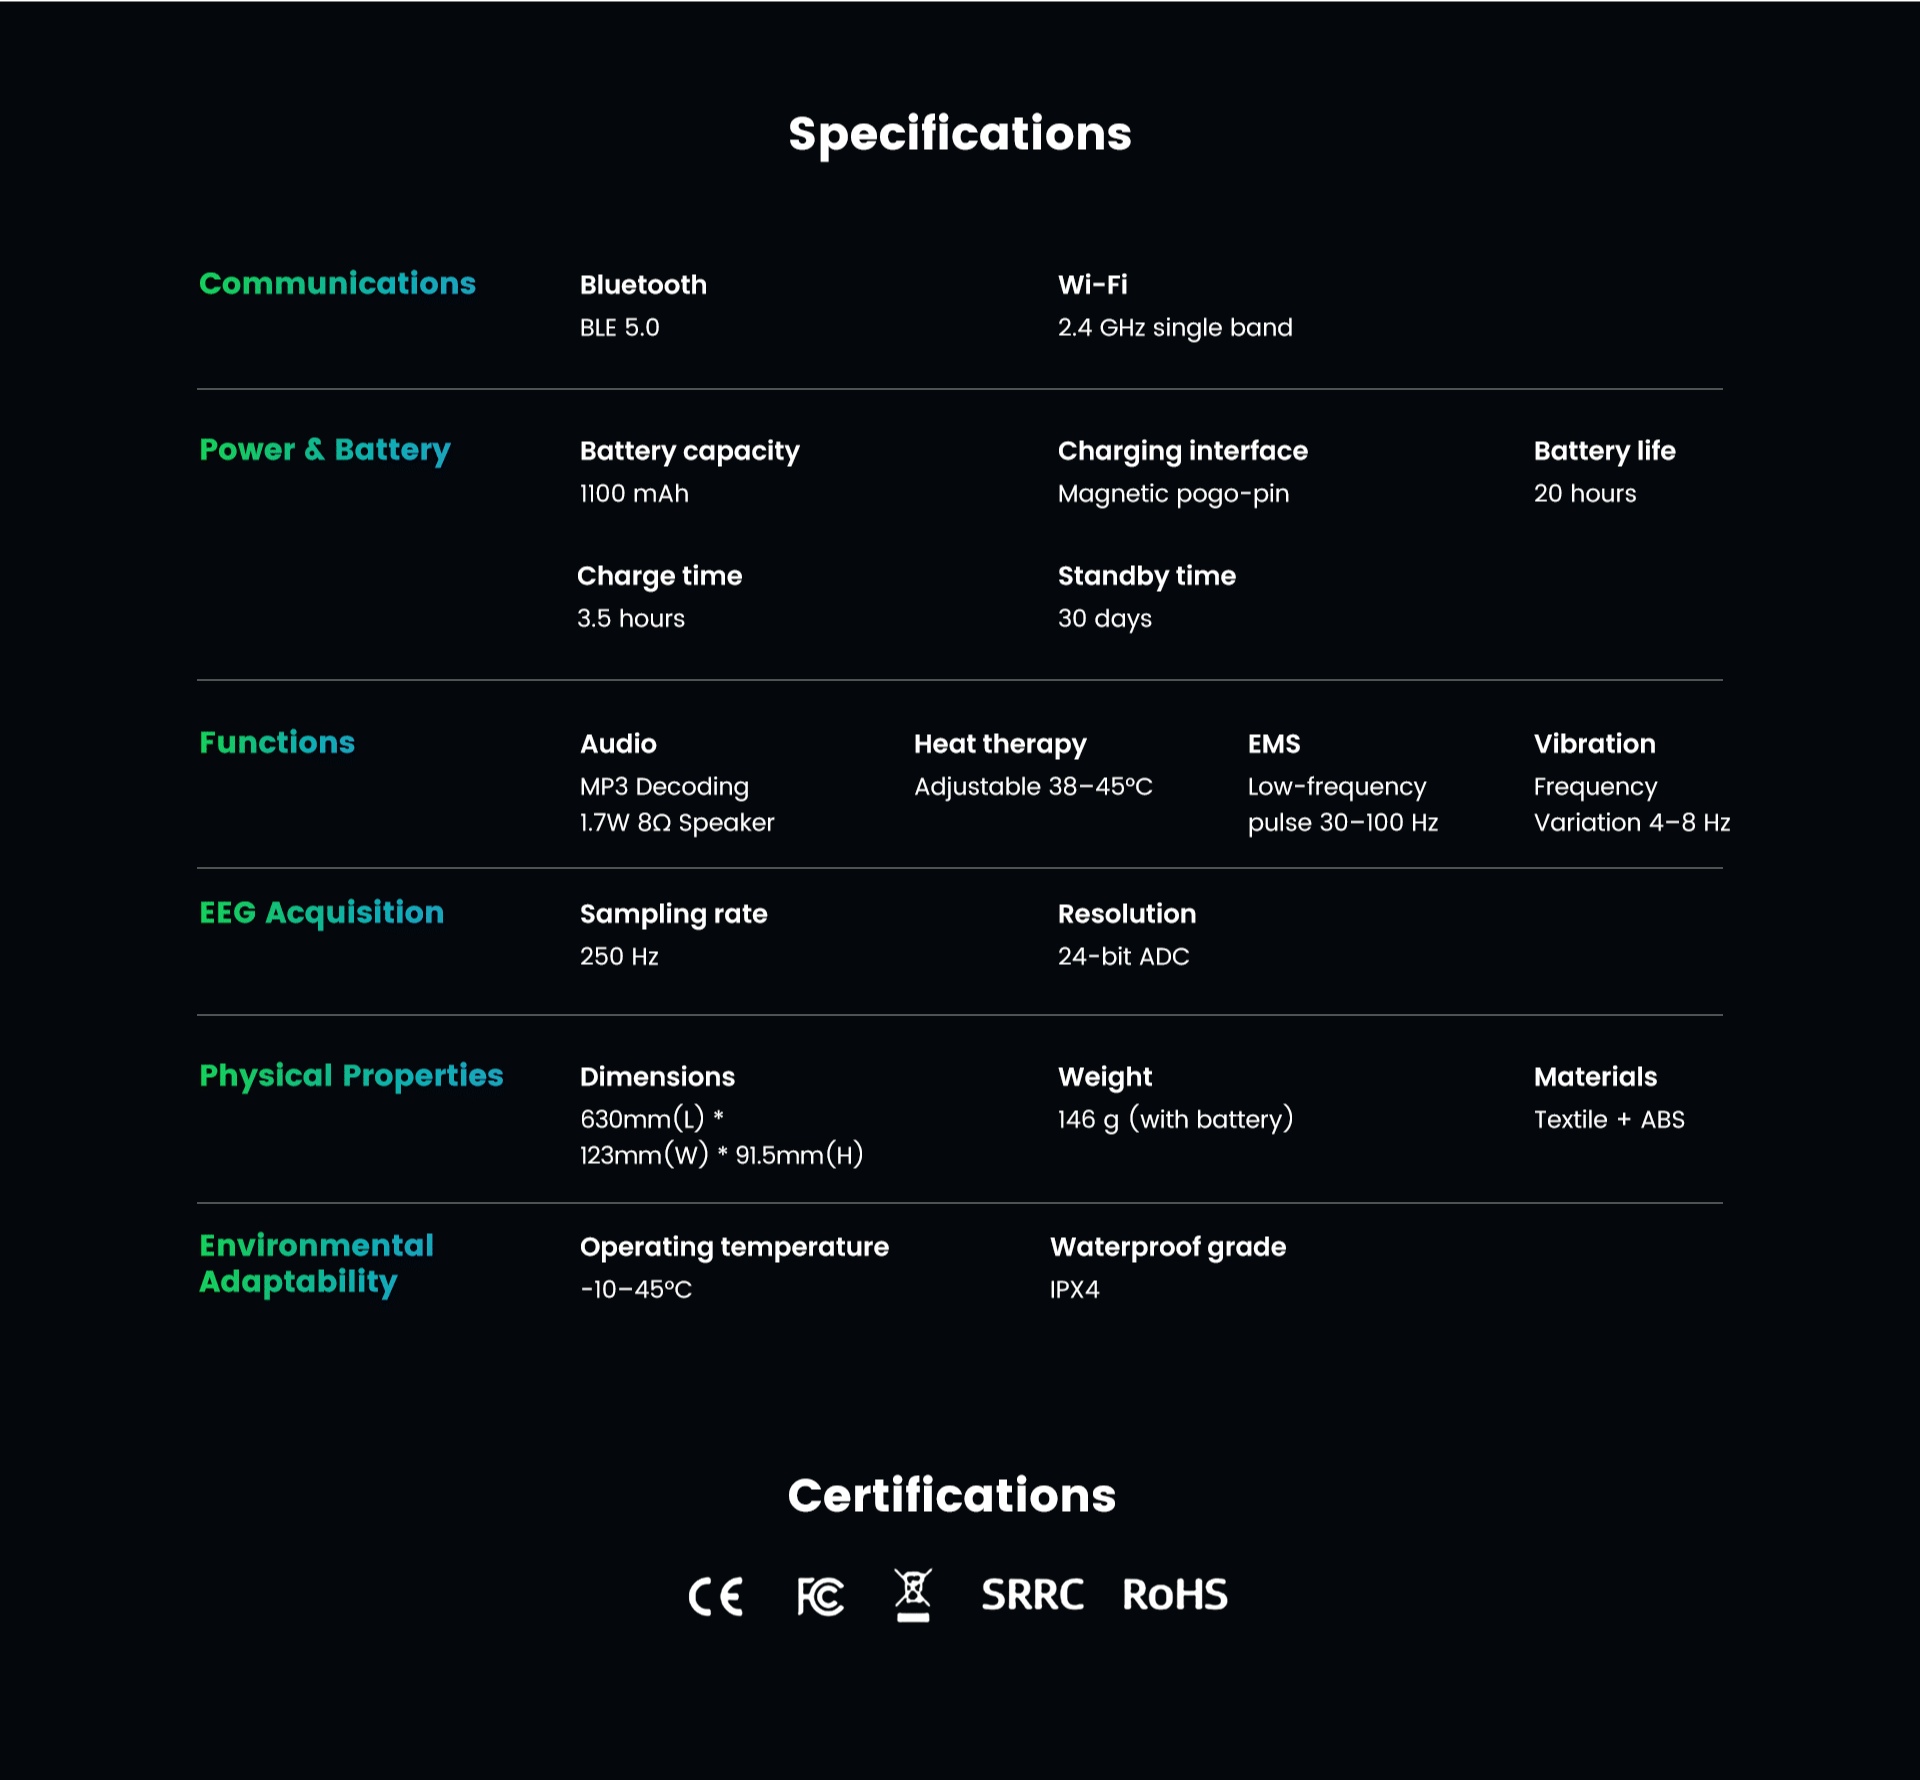The width and height of the screenshot is (1920, 1780).
Task: Click the Bluetooth spec label
Action: tap(643, 285)
